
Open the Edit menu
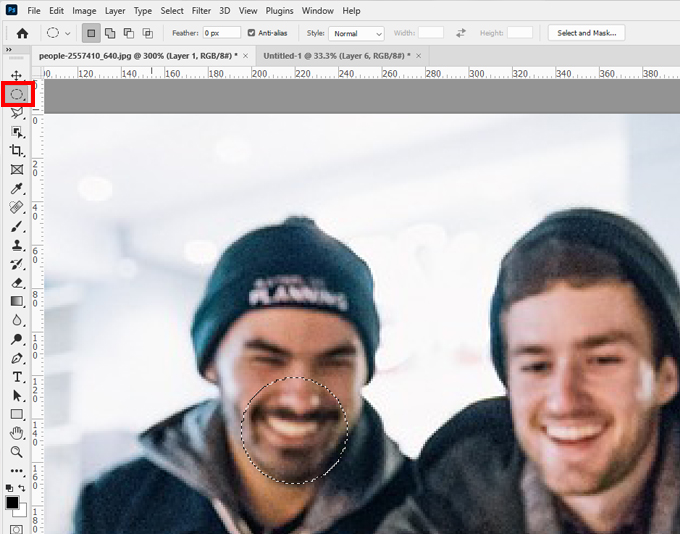pos(56,11)
